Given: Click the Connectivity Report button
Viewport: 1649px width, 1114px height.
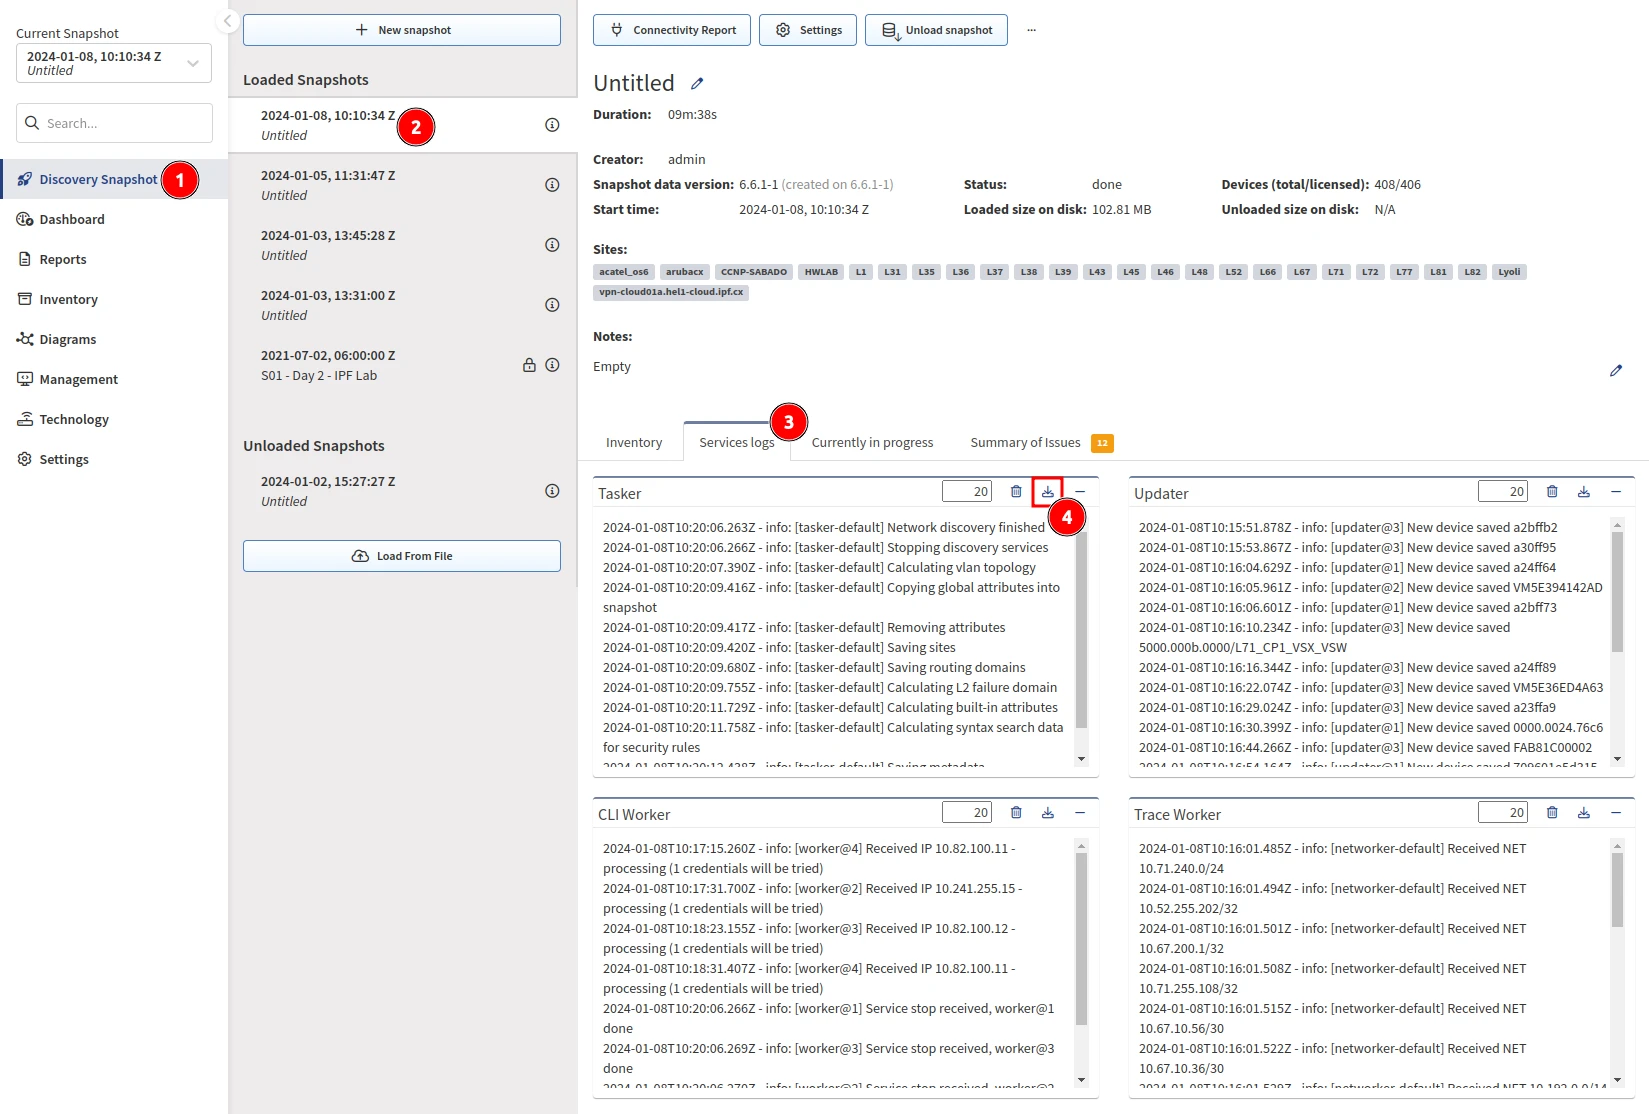Looking at the screenshot, I should 673,30.
